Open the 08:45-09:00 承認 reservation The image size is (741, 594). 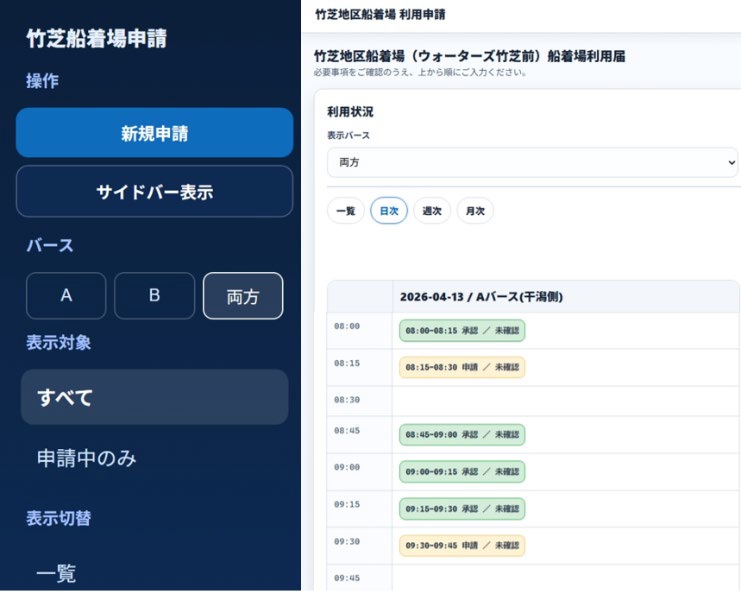coord(462,435)
